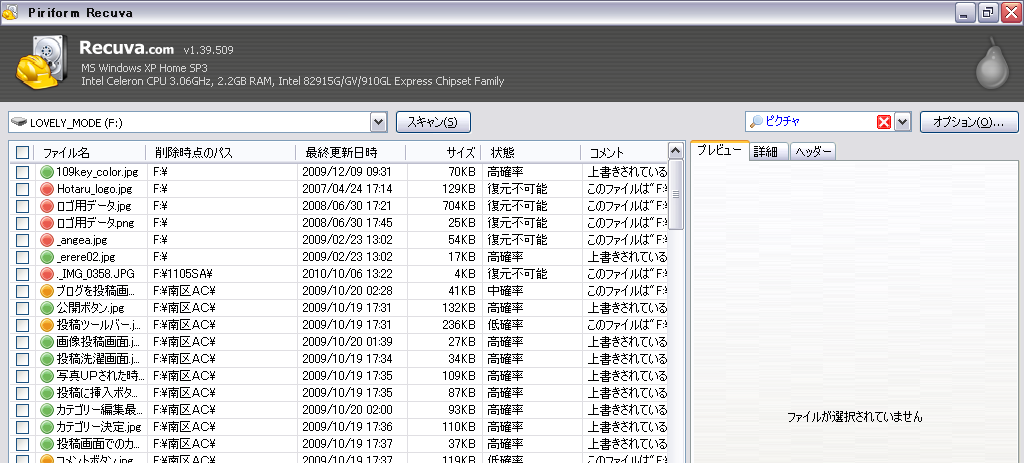Select the file name カテゴリー決定.jpg
This screenshot has width=1024, height=463.
point(99,427)
